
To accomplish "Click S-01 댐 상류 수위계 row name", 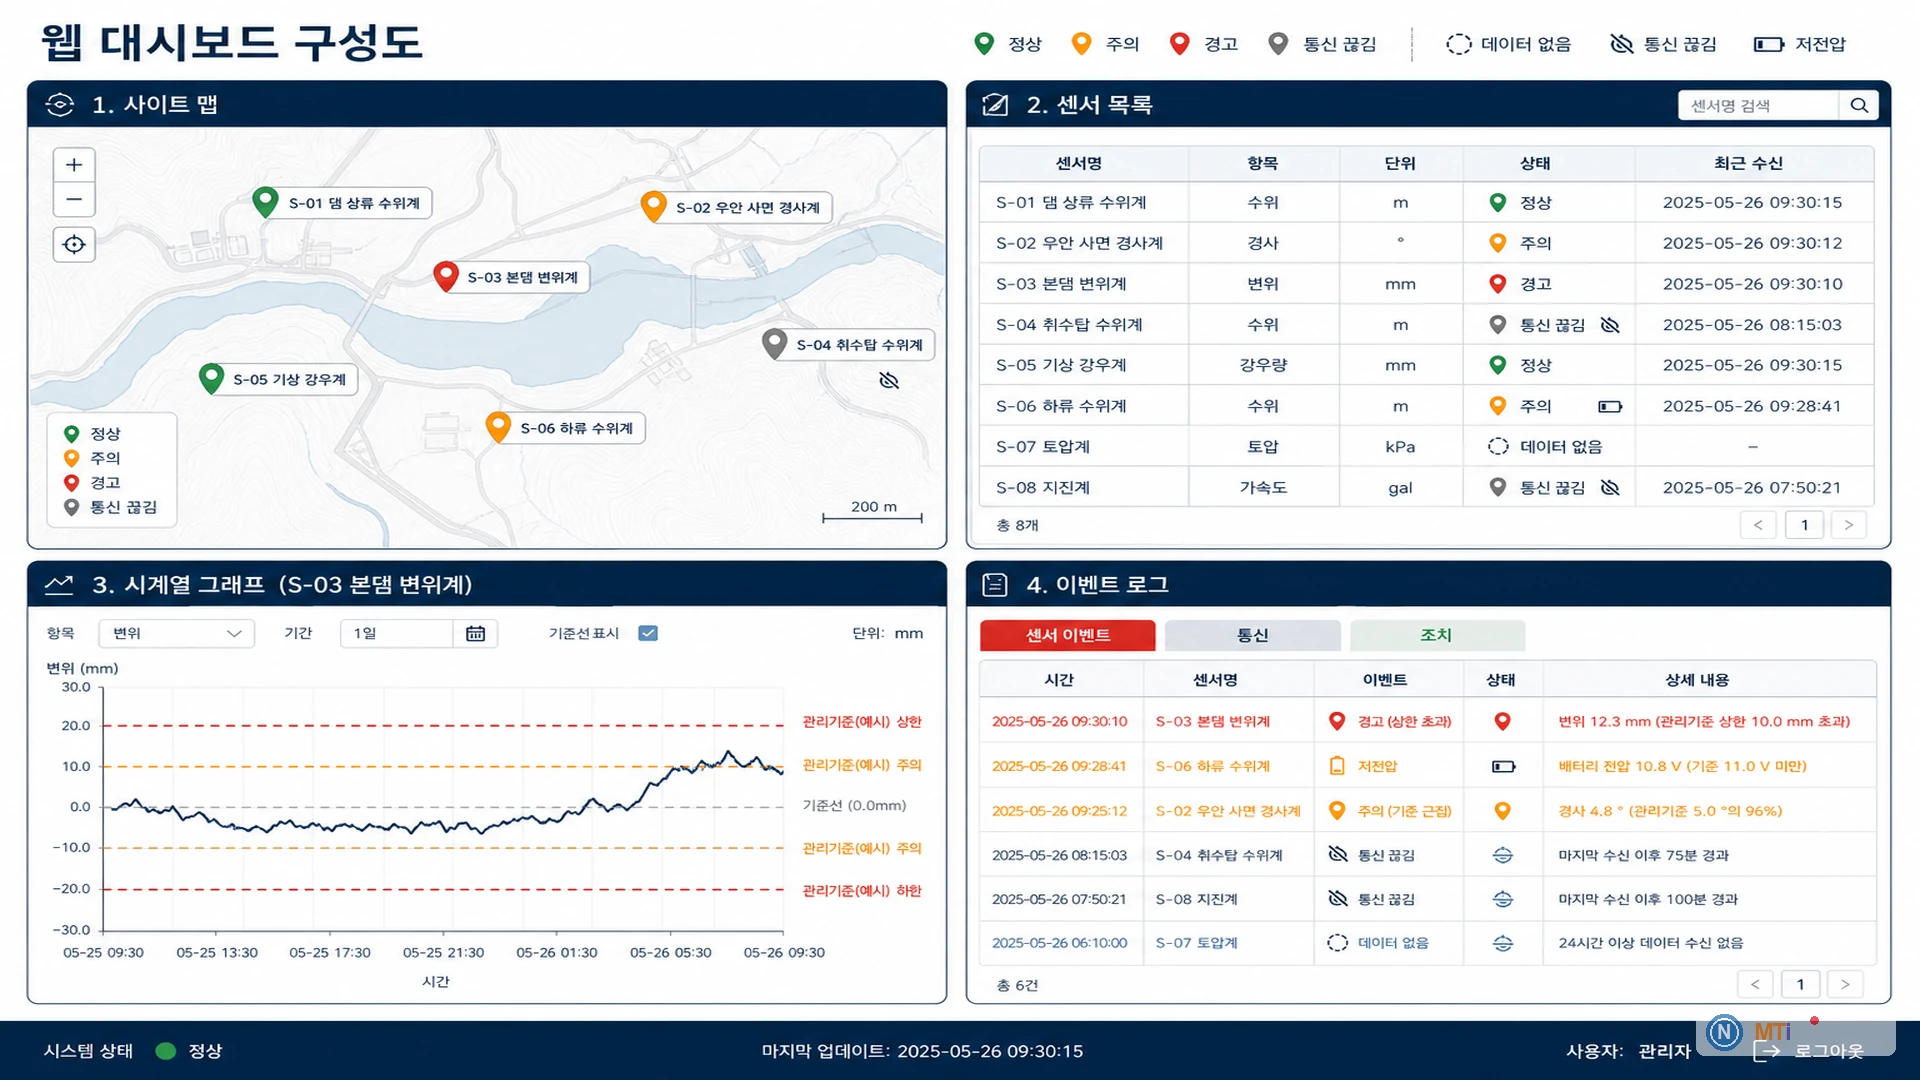I will click(x=1071, y=203).
